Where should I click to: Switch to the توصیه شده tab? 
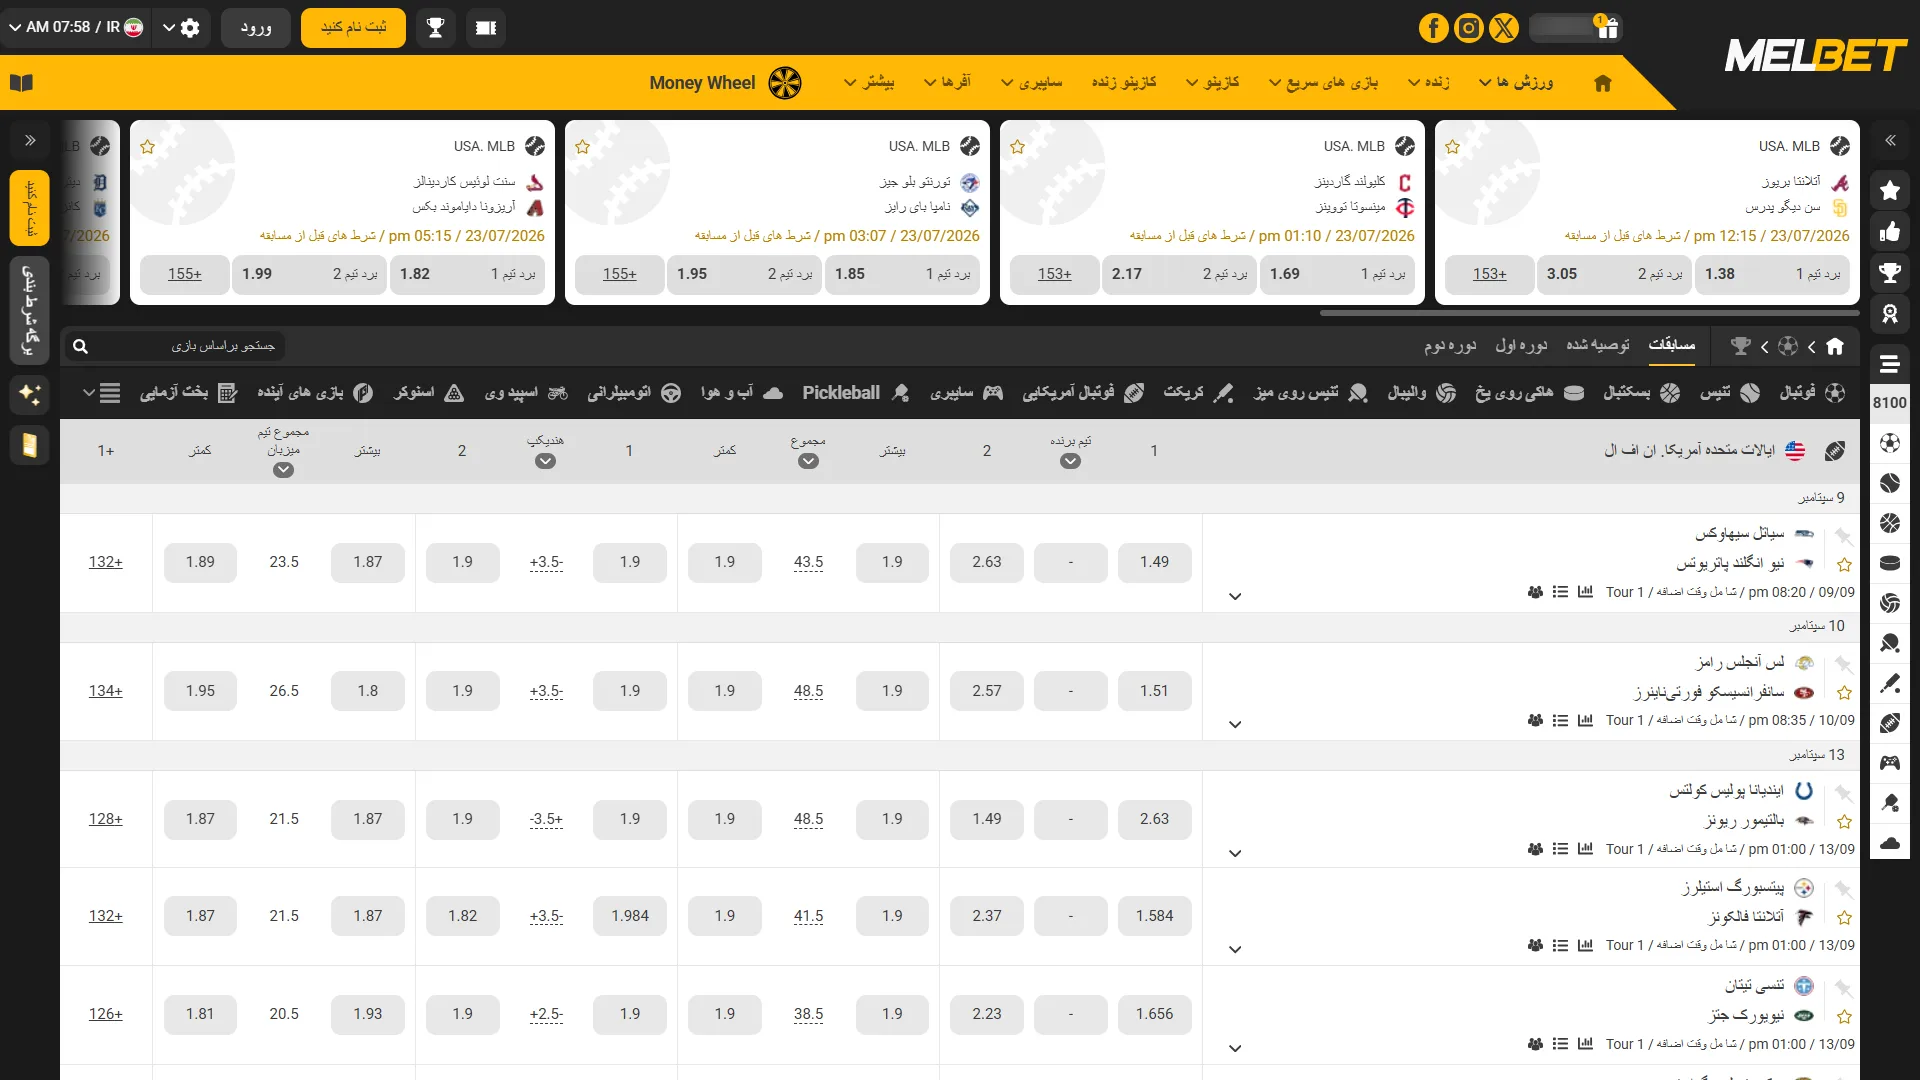(x=1598, y=345)
